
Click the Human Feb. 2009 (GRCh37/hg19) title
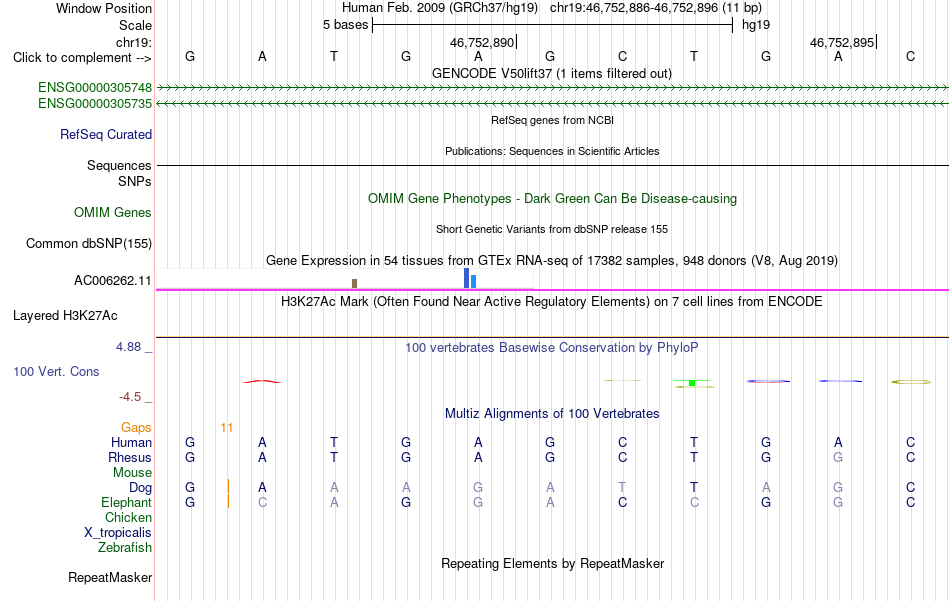pos(440,8)
